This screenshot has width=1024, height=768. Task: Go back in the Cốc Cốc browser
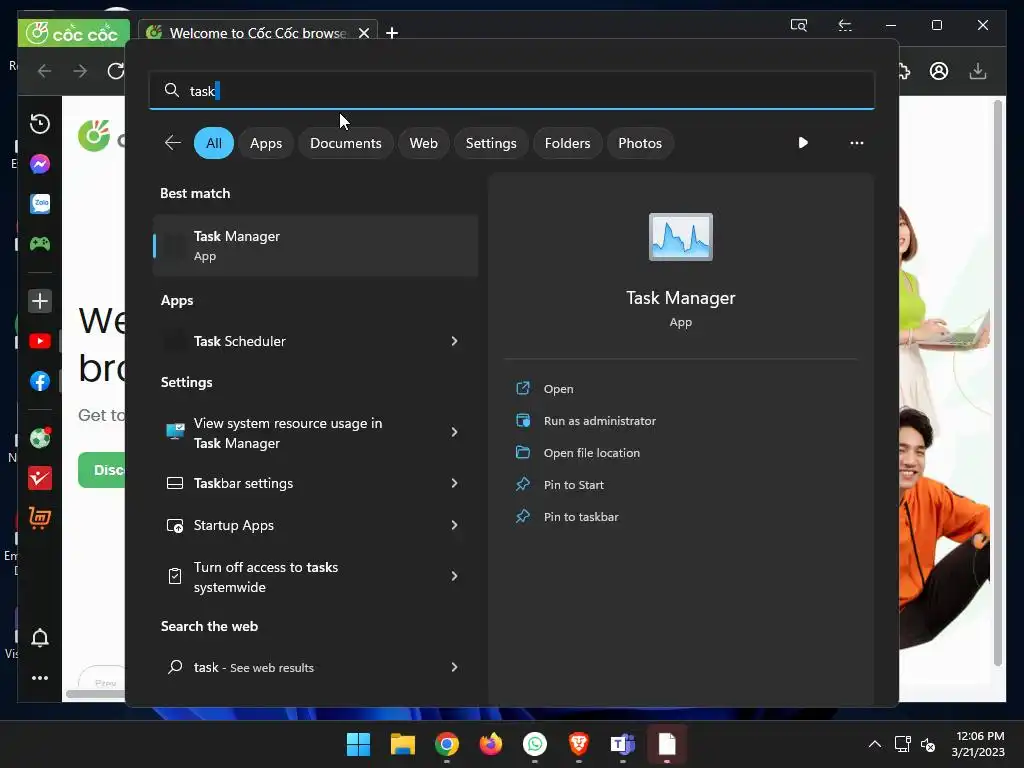[44, 71]
